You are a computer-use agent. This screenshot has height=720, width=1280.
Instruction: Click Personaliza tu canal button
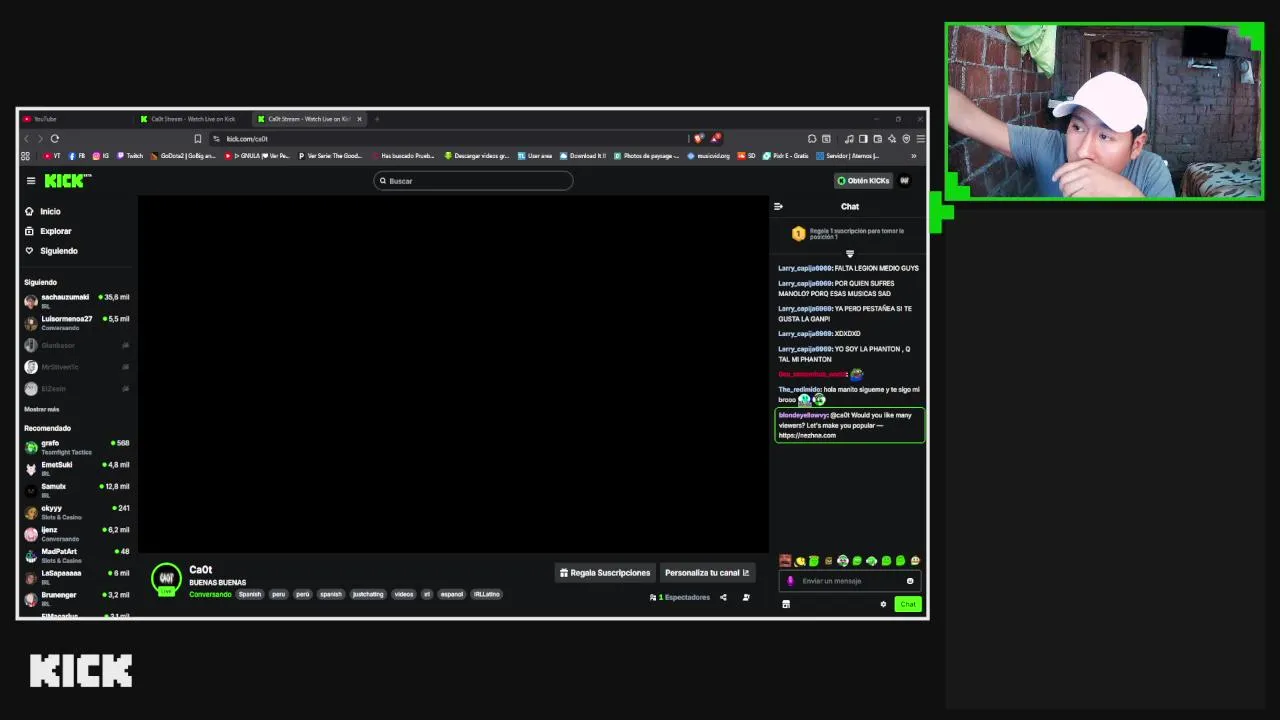click(x=707, y=573)
